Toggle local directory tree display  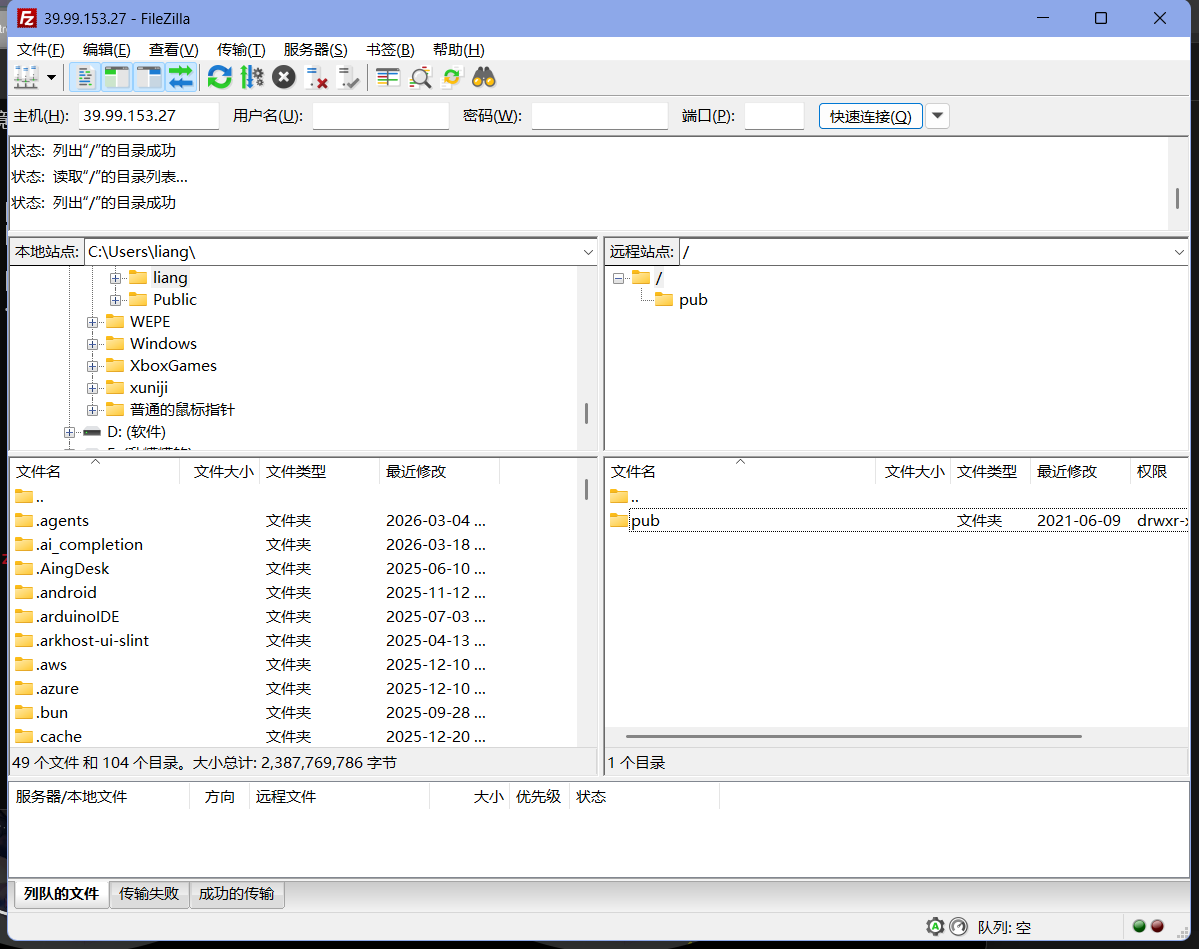click(x=116, y=77)
